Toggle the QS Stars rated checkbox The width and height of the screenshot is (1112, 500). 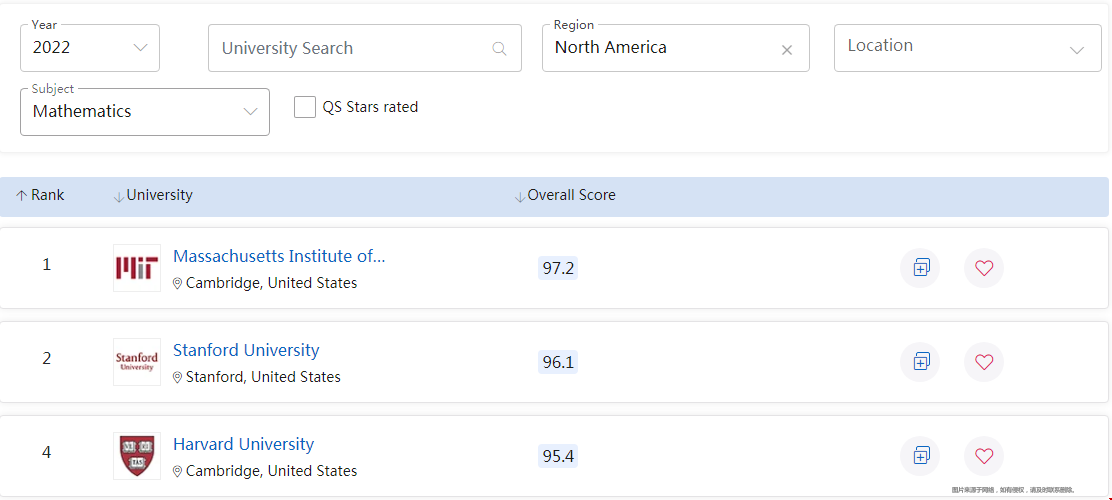click(305, 107)
